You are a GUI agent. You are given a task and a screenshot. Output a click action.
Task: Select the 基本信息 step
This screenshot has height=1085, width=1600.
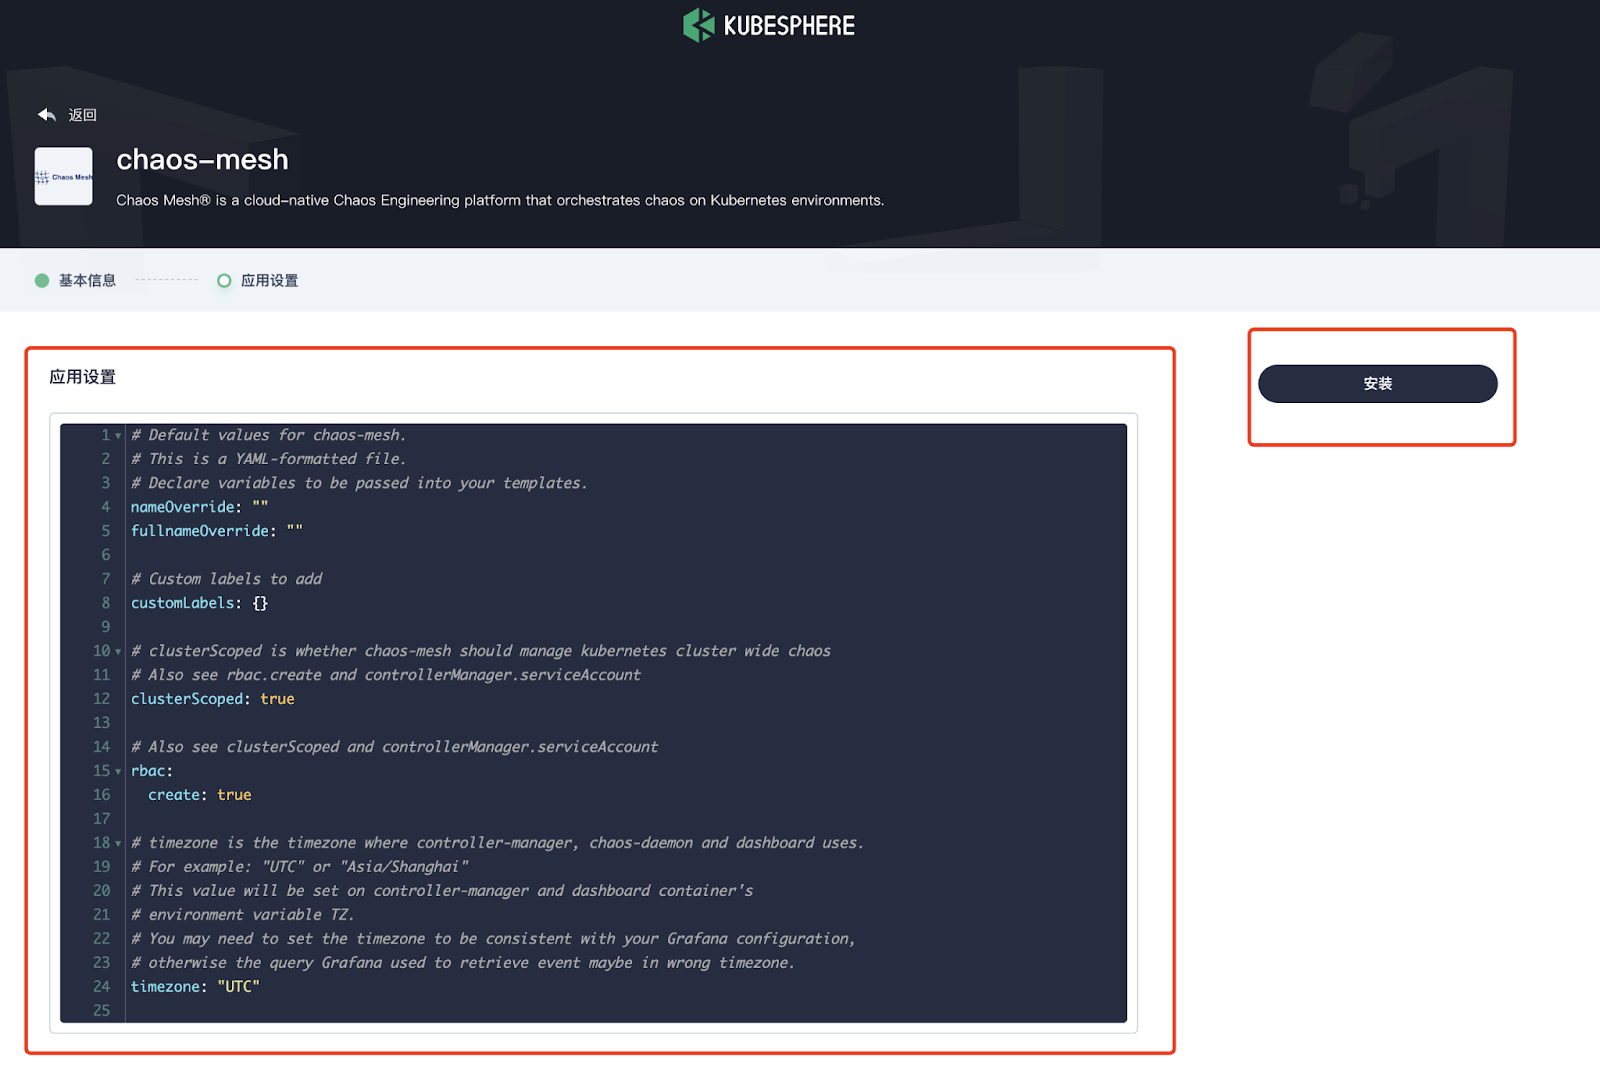point(87,280)
